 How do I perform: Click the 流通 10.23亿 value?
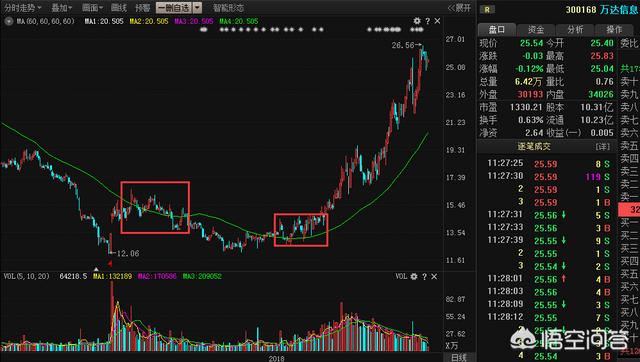597,120
